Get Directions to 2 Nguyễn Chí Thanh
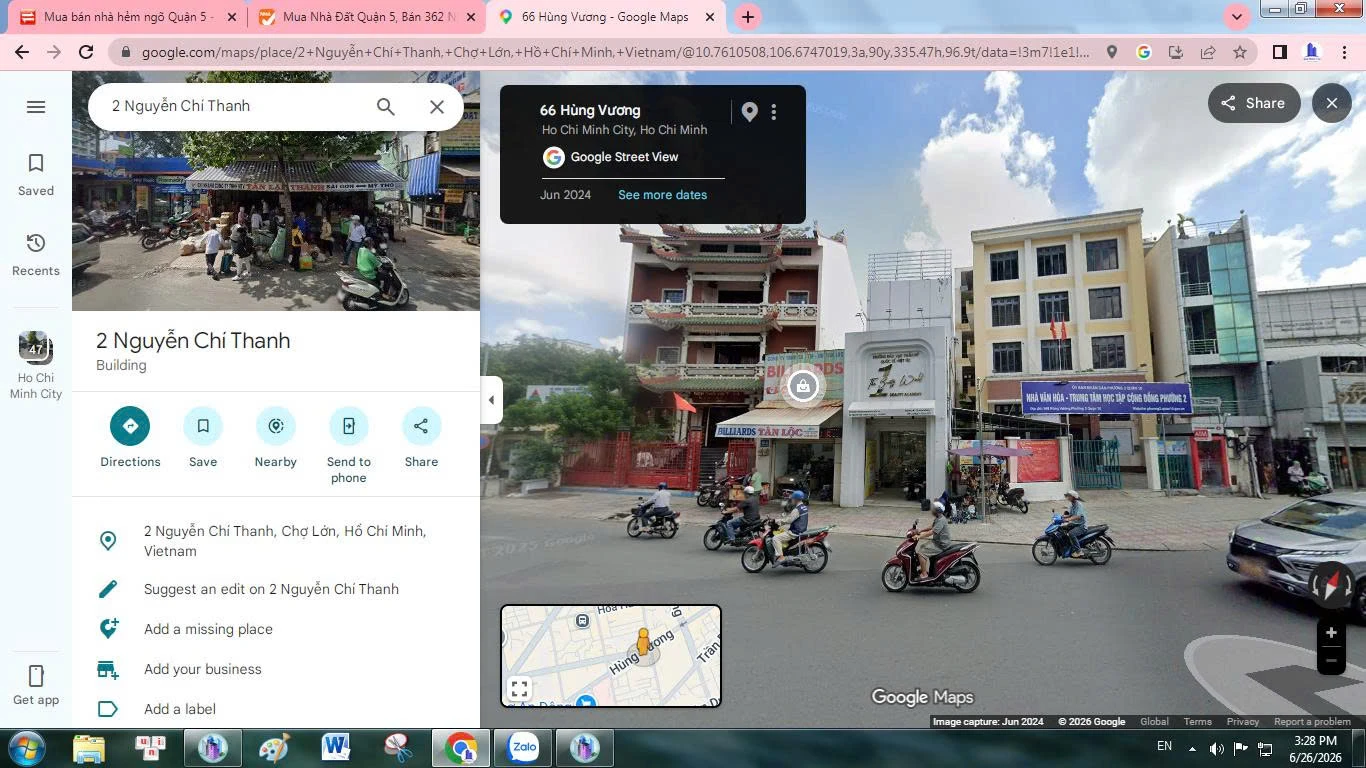 point(130,437)
